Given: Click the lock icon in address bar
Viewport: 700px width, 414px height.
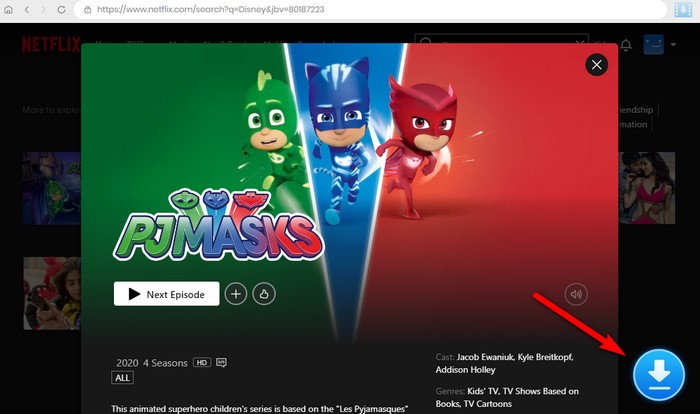Looking at the screenshot, I should tap(88, 9).
